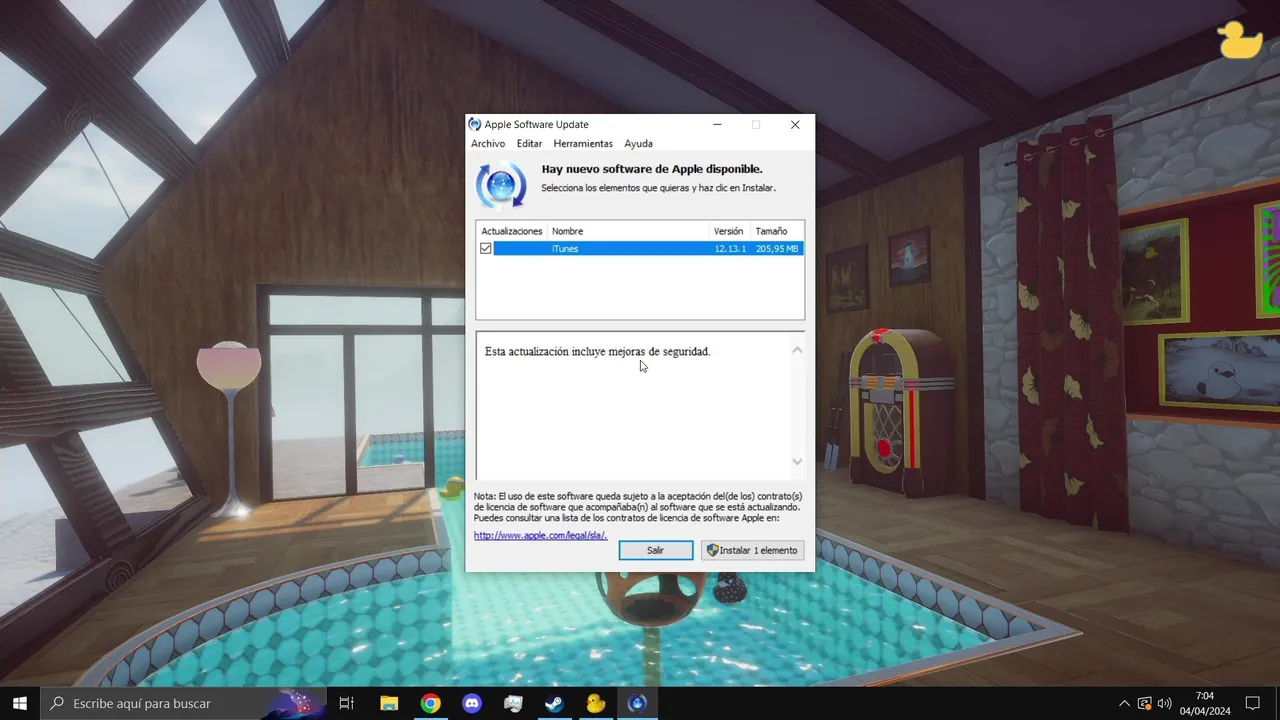The height and width of the screenshot is (720, 1280).
Task: Open File Explorer from taskbar
Action: pos(389,703)
